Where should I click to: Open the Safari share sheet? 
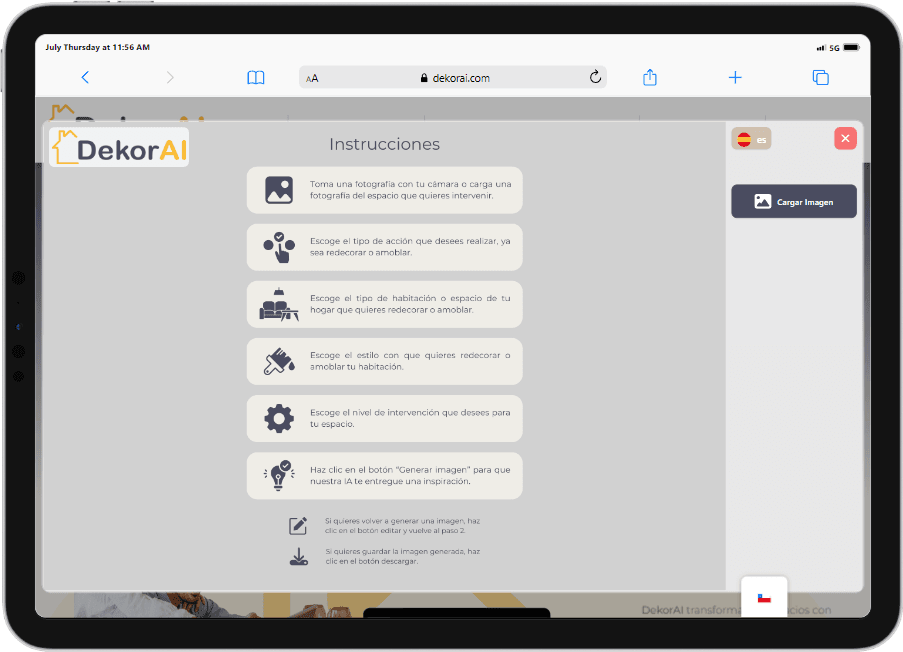[650, 77]
